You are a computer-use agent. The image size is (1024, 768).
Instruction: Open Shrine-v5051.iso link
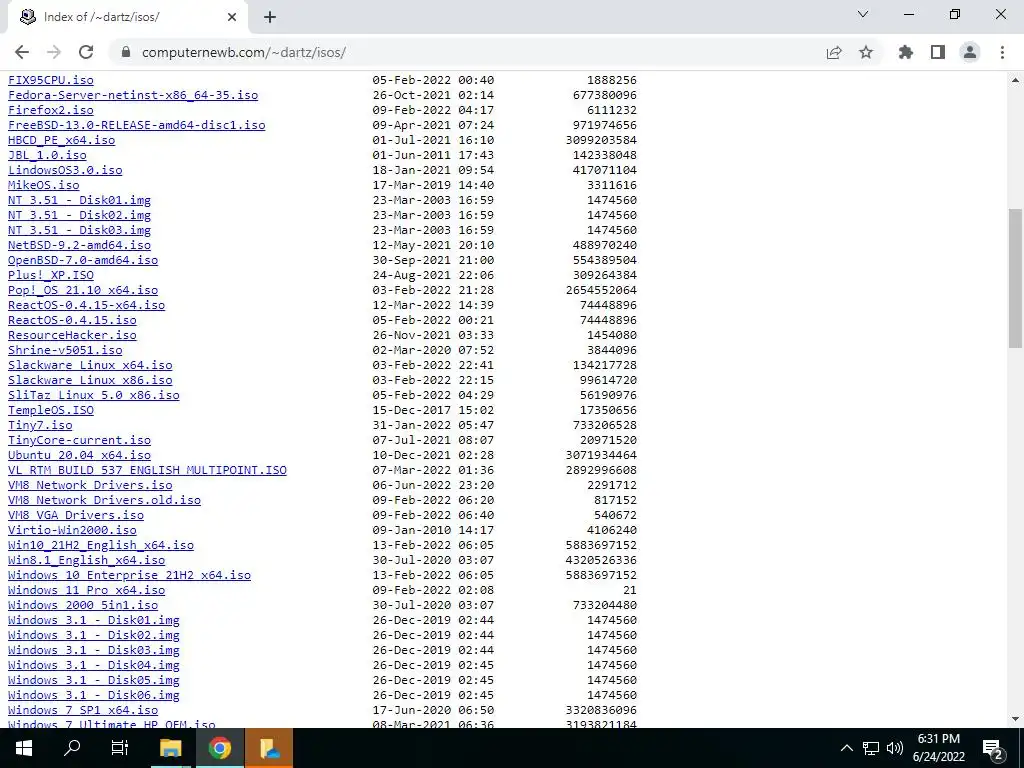coord(65,350)
